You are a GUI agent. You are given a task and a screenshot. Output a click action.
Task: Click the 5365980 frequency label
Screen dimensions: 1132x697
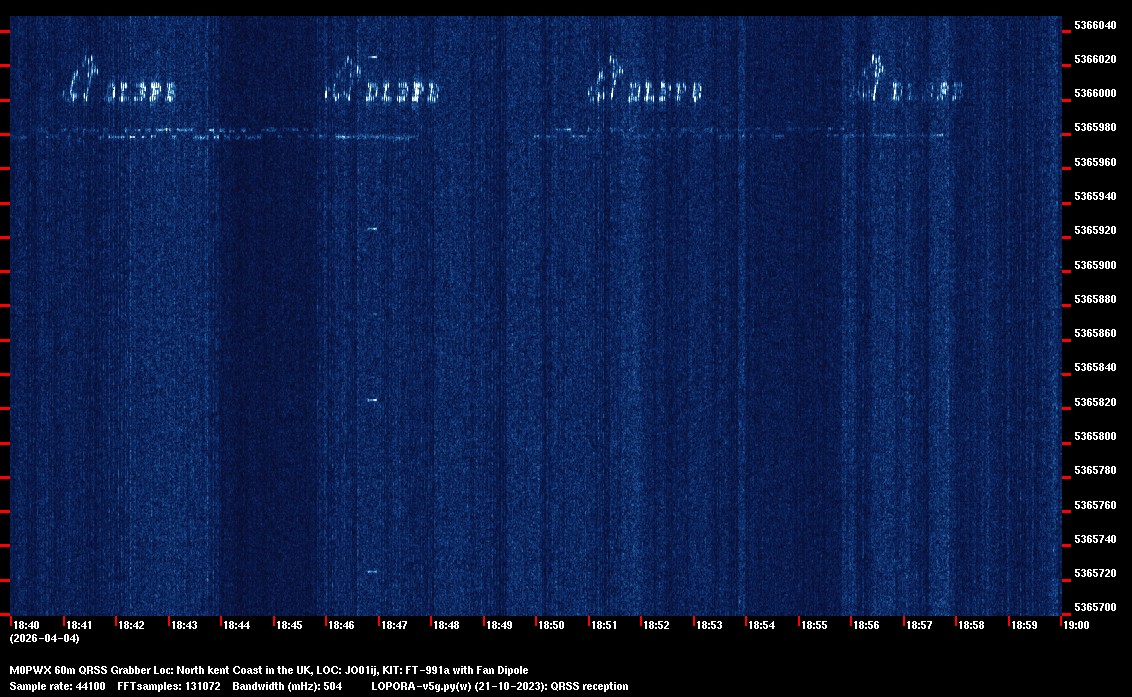[1095, 128]
